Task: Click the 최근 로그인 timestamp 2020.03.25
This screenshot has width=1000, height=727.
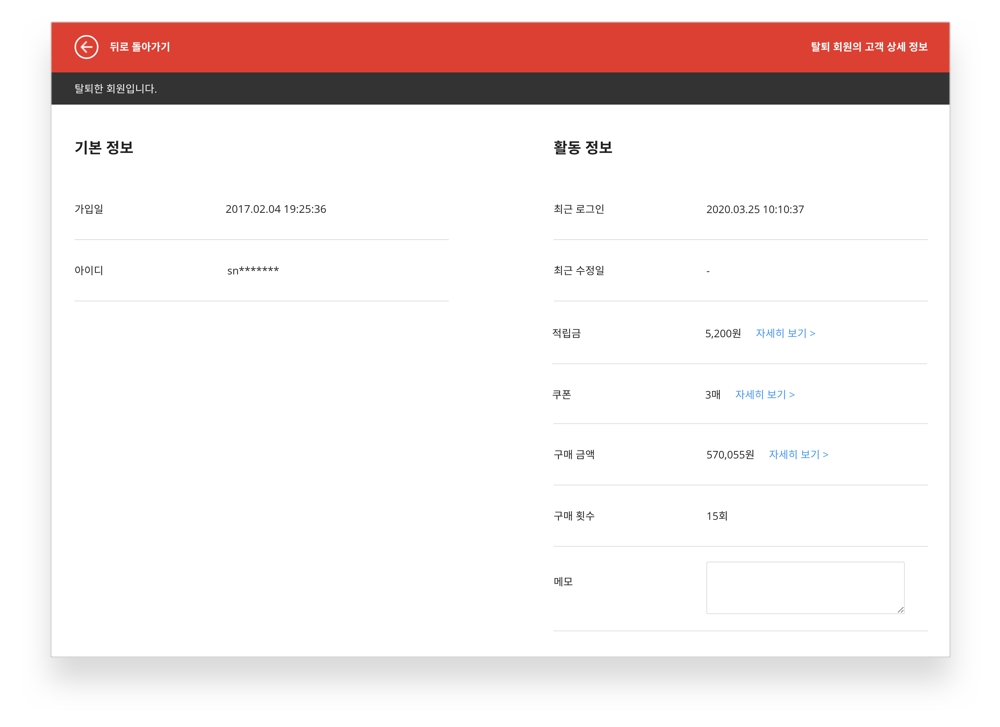Action: click(x=755, y=210)
